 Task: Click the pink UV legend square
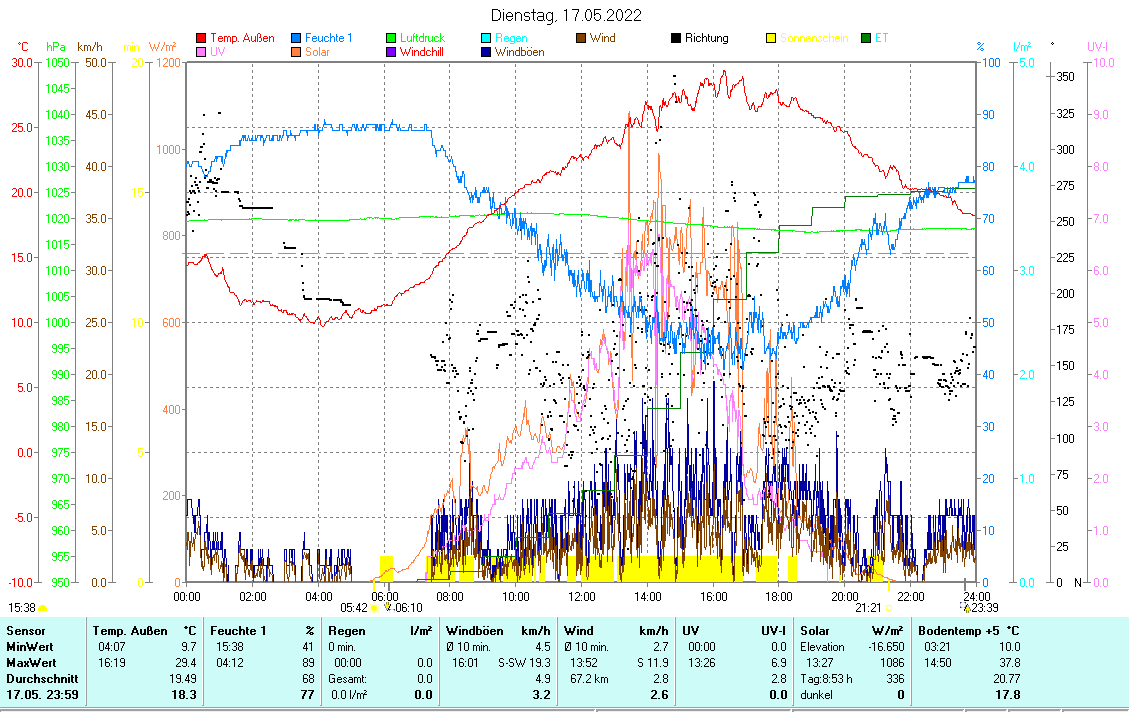(x=201, y=52)
